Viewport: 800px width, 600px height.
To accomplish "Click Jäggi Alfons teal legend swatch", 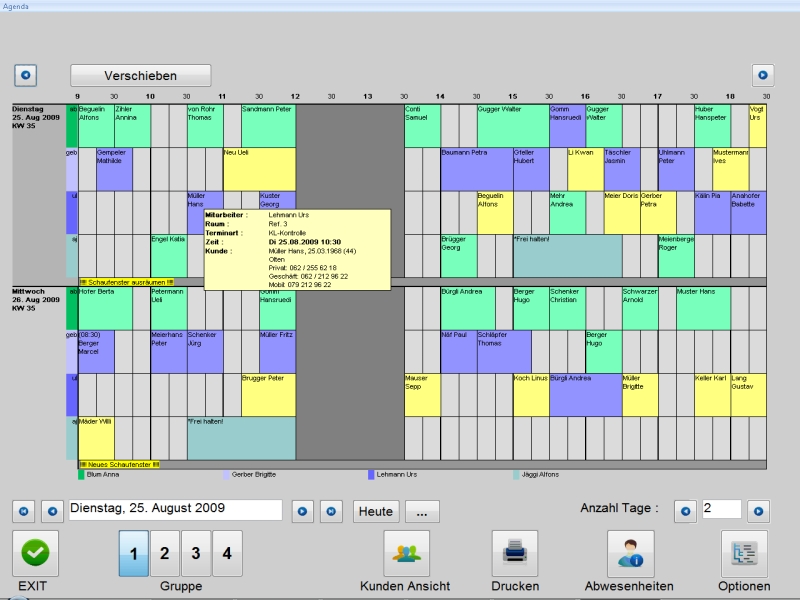I will click(516, 475).
